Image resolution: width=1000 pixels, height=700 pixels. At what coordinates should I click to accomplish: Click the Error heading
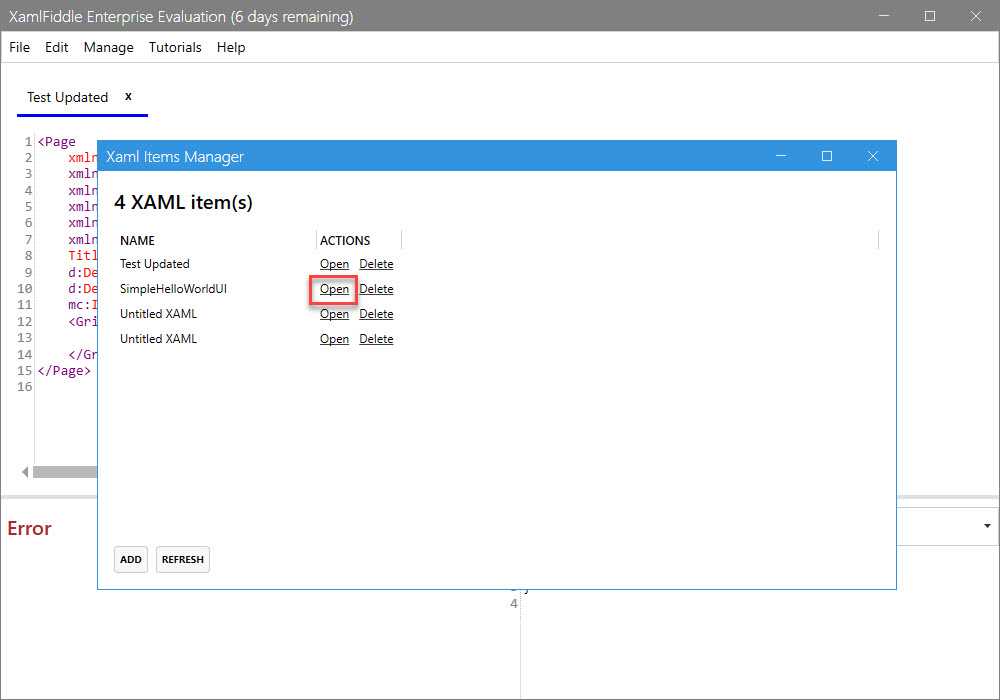click(x=29, y=529)
